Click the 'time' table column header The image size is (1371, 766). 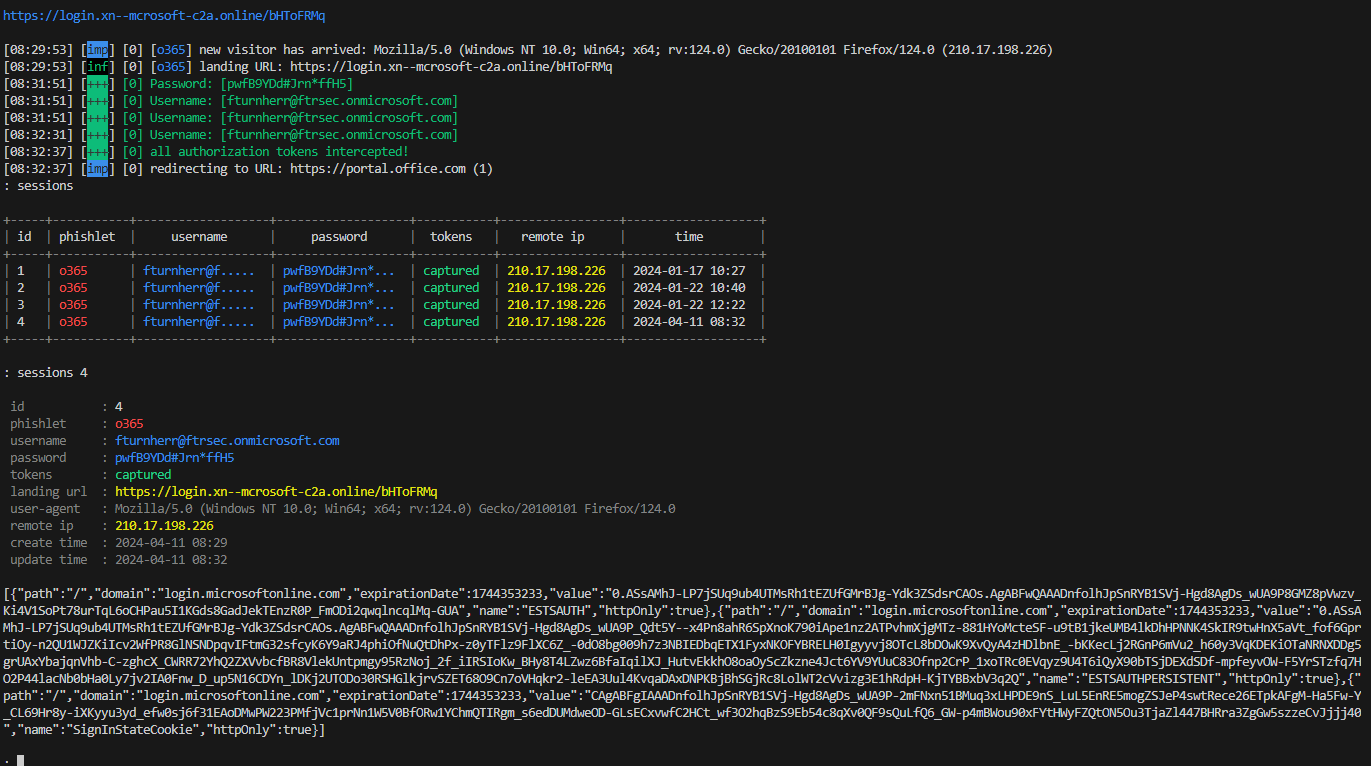[x=689, y=237]
